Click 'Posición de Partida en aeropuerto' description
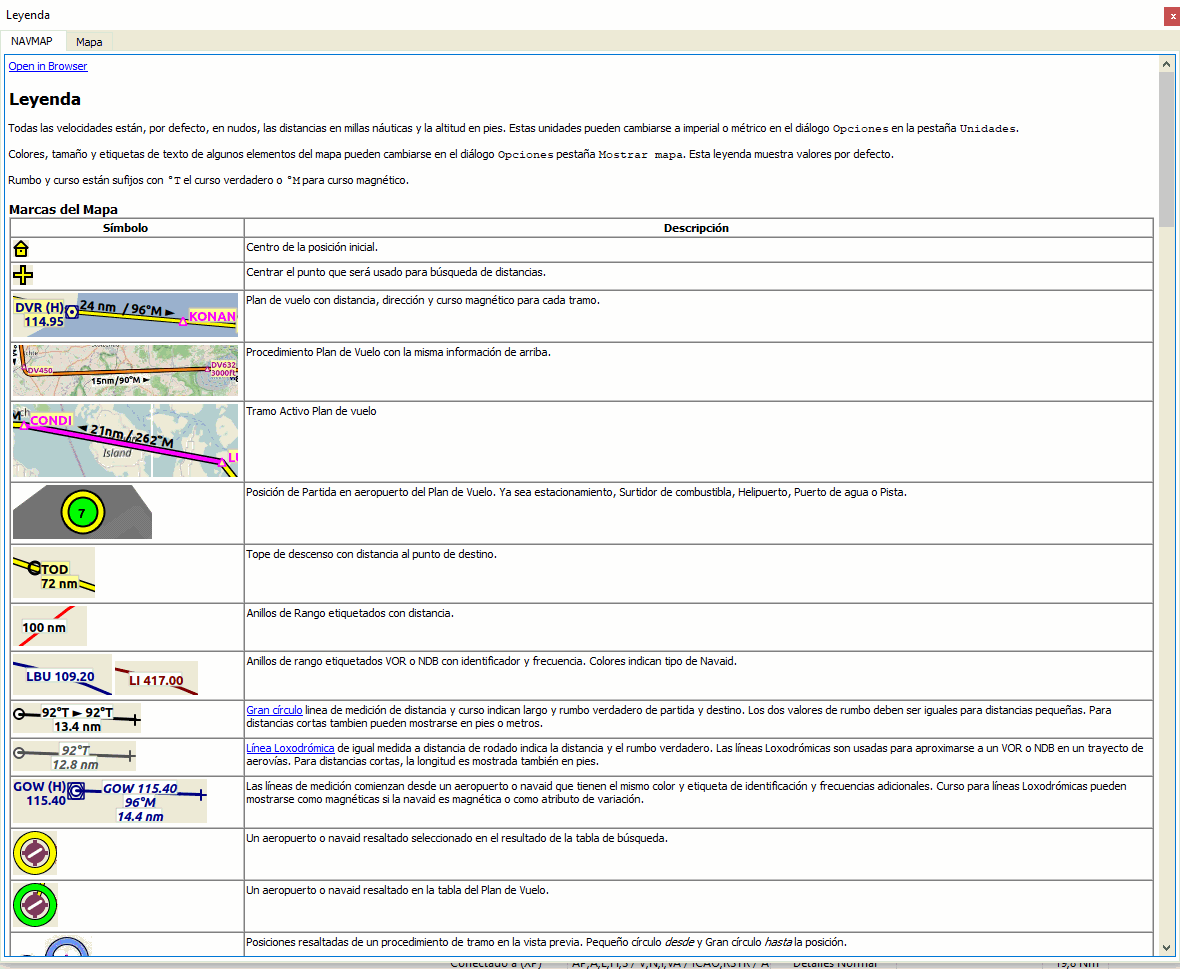The image size is (1180, 969). tap(576, 493)
